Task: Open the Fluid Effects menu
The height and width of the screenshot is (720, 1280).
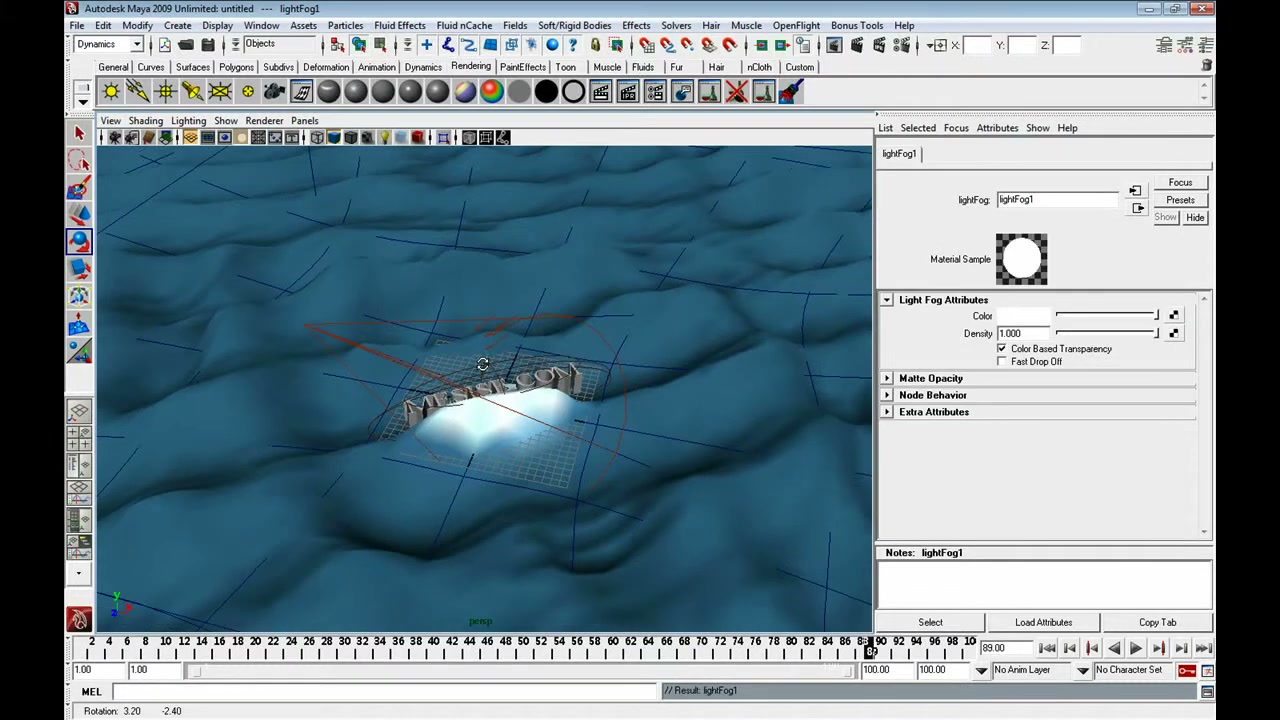Action: coord(399,25)
